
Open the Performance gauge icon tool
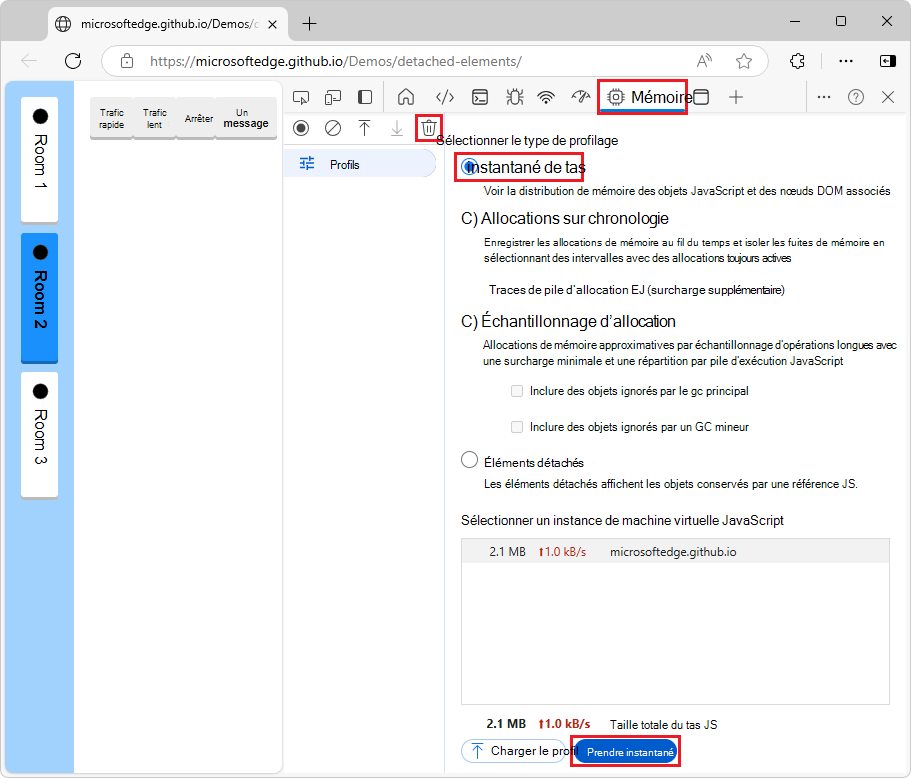point(580,97)
